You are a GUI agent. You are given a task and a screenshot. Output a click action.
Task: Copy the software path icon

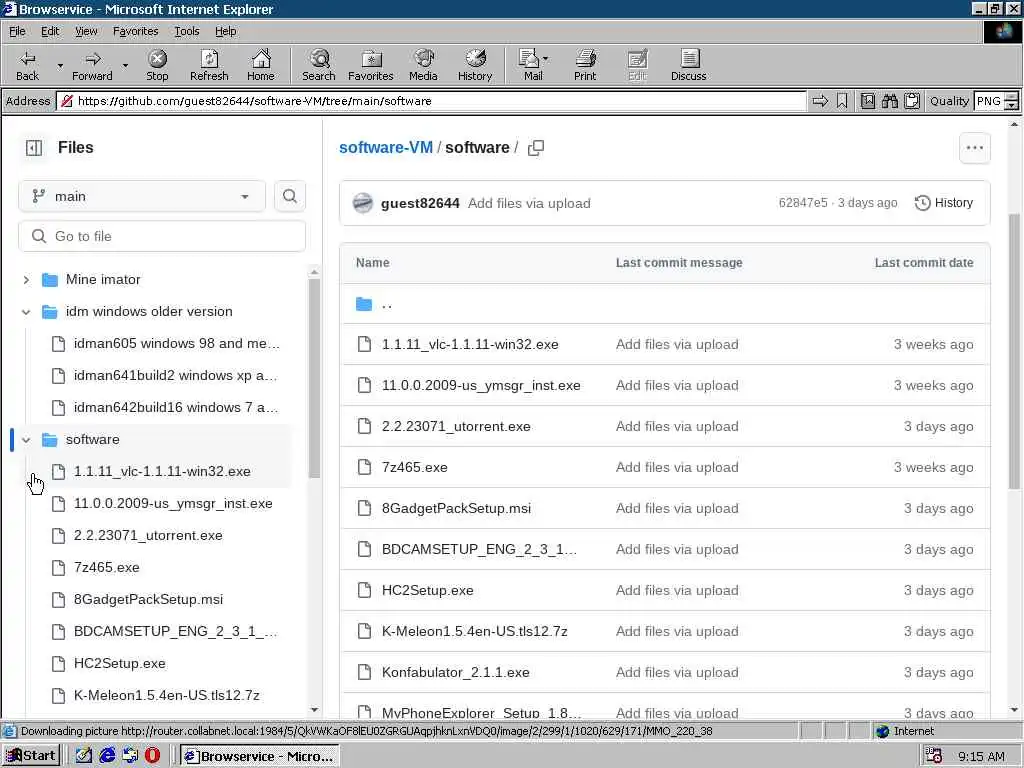[536, 148]
